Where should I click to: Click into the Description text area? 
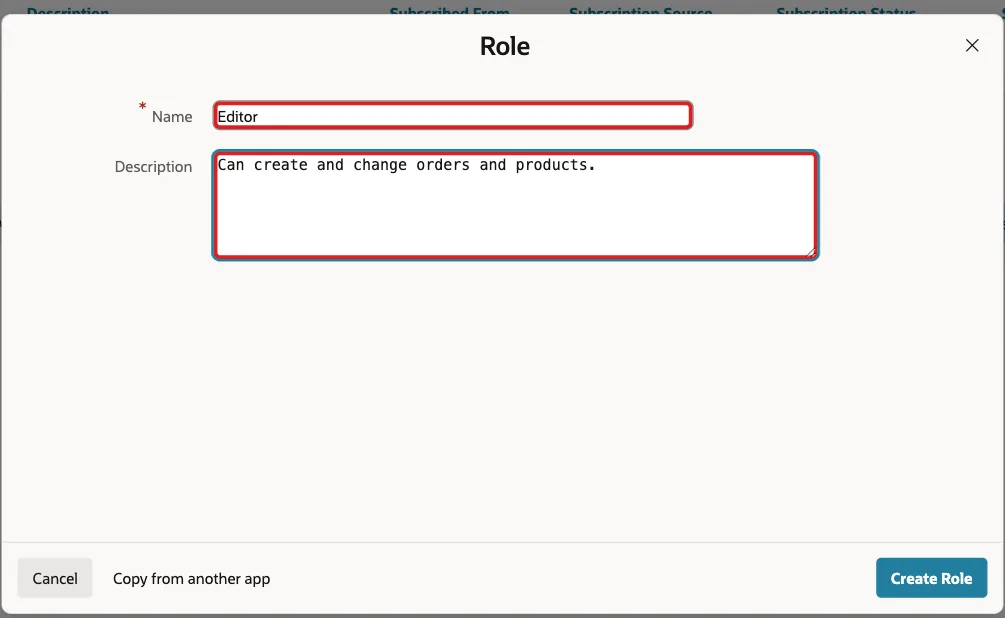click(515, 205)
